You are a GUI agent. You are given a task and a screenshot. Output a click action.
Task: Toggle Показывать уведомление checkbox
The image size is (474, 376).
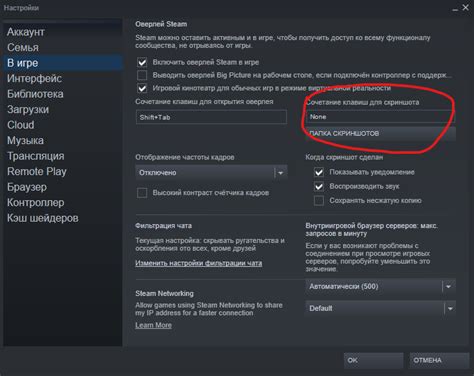click(319, 172)
